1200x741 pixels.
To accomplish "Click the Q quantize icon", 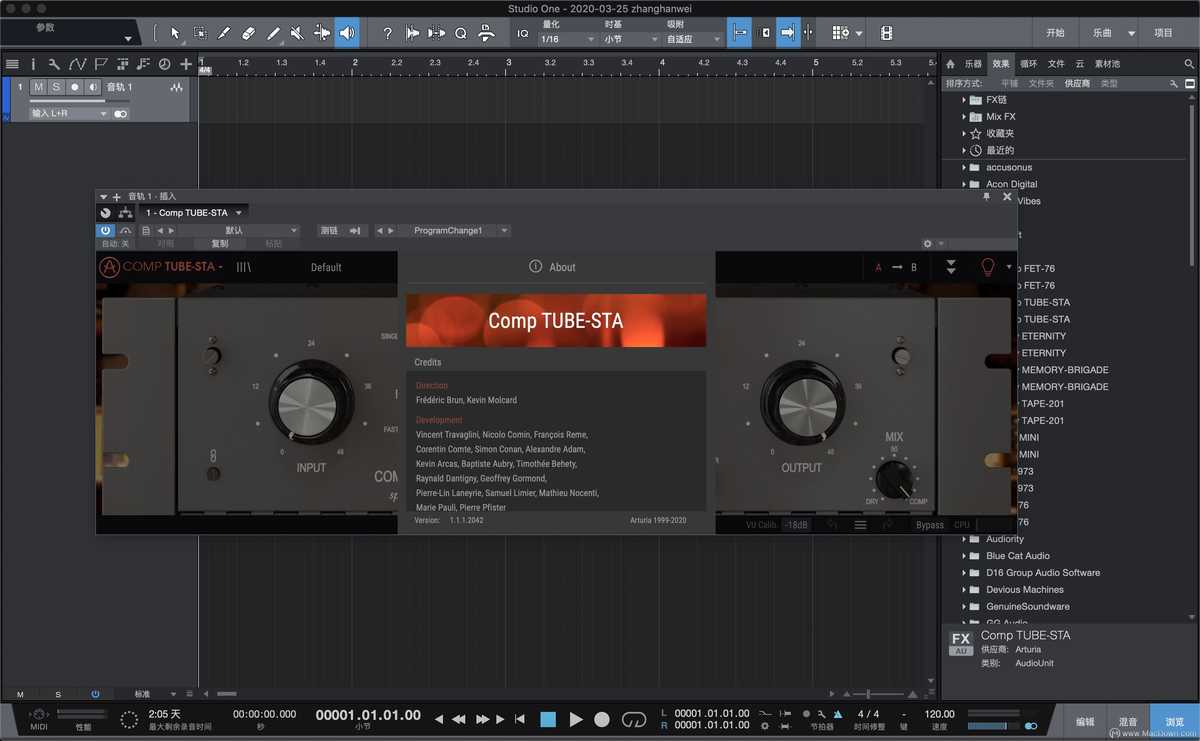I will [x=461, y=33].
